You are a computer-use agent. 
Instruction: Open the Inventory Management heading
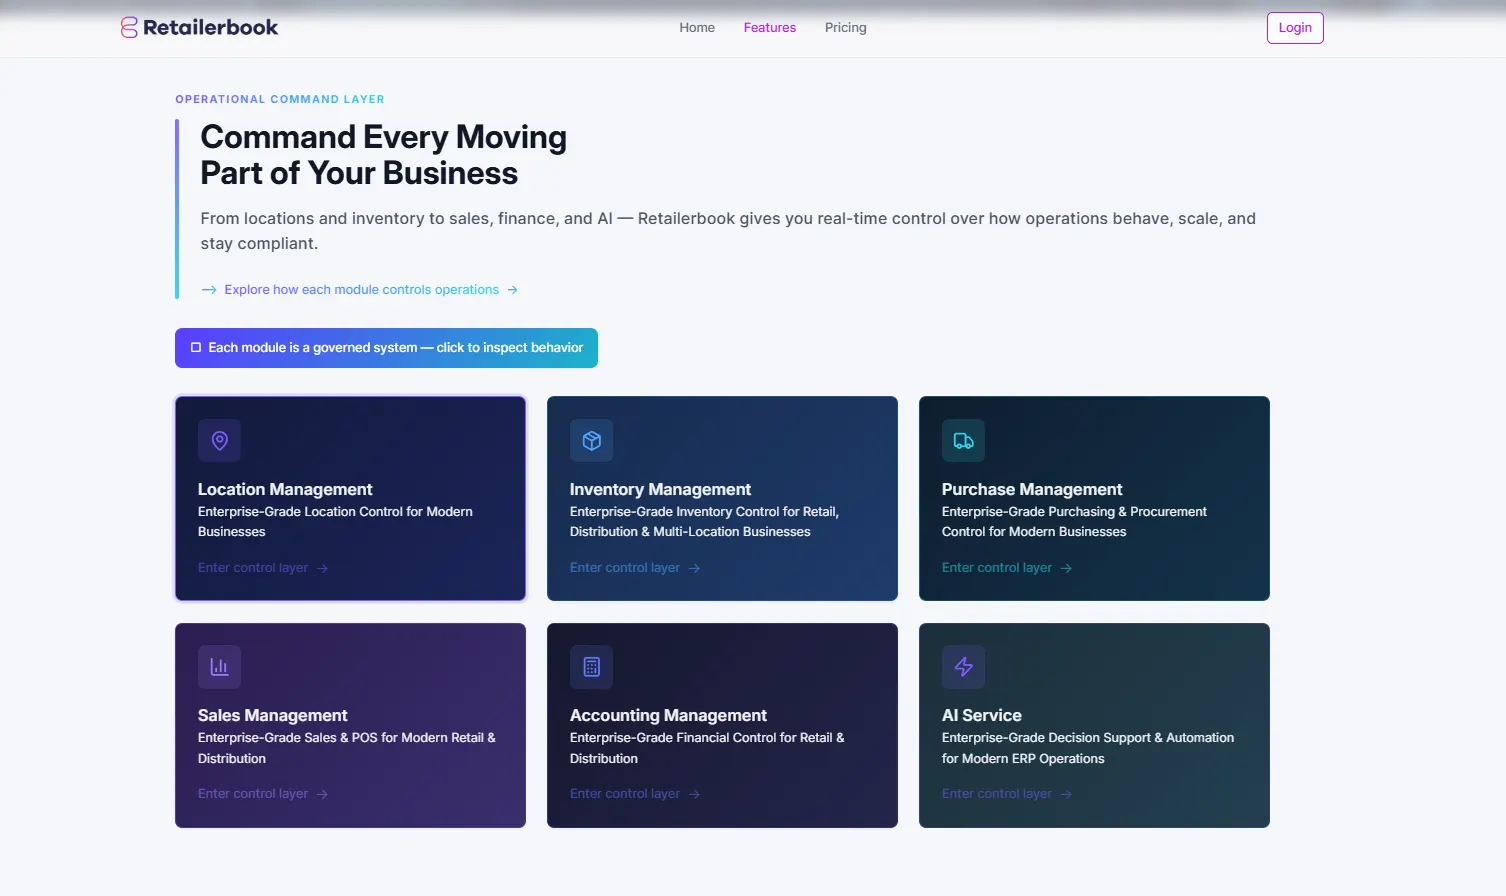coord(660,489)
